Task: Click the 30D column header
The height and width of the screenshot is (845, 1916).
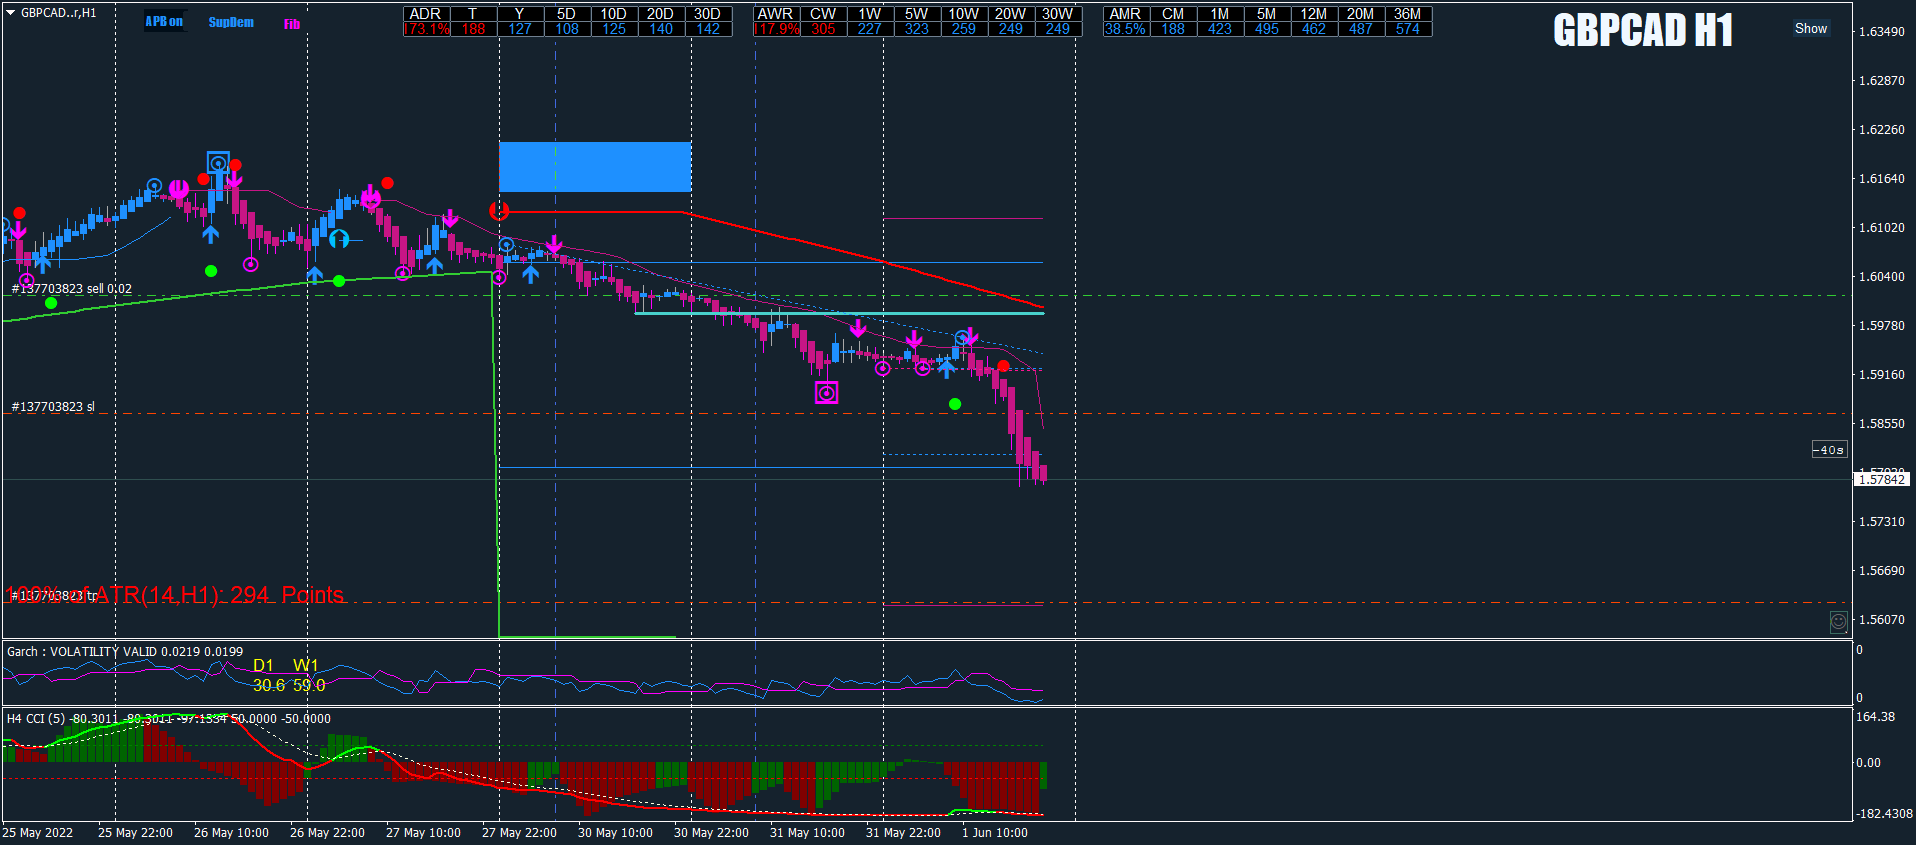Action: click(x=708, y=14)
